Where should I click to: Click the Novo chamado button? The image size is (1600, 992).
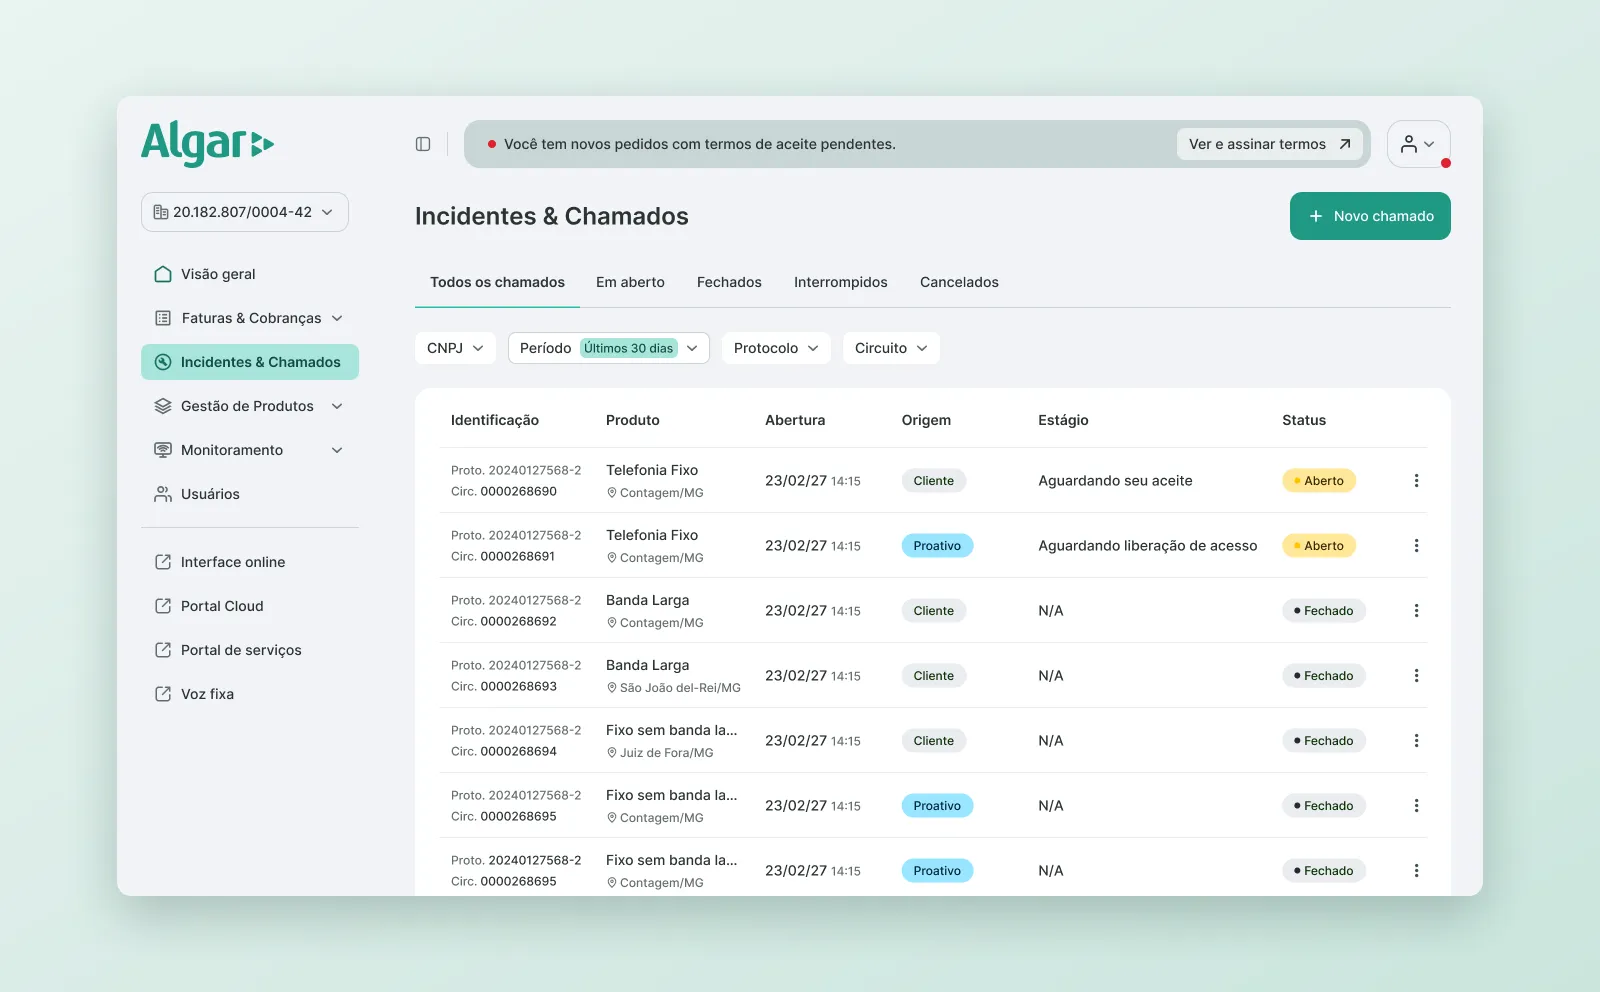(x=1370, y=216)
